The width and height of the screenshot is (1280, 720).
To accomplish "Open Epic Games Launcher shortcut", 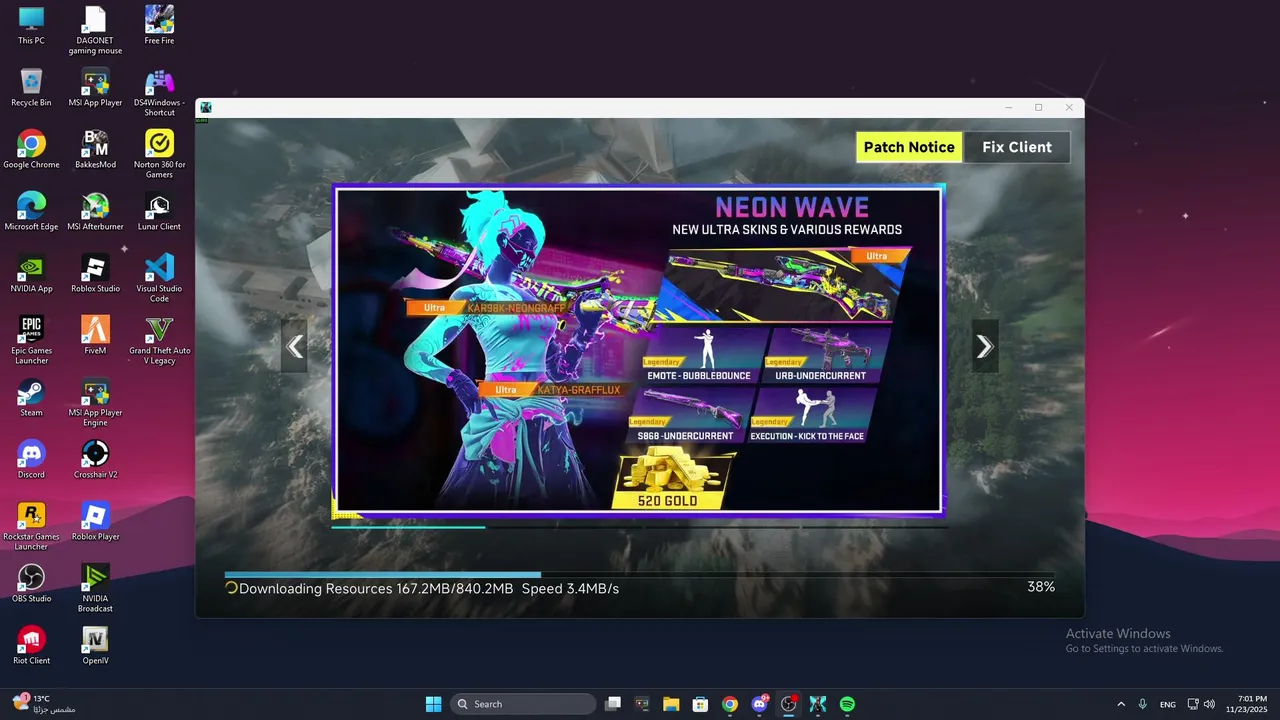I will (31, 341).
